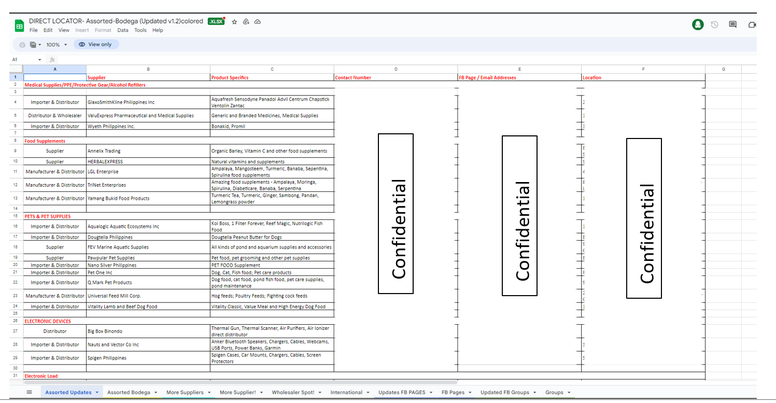776x403 pixels.
Task: Select the Big Box Binondo cell
Action: pyautogui.click(x=148, y=331)
